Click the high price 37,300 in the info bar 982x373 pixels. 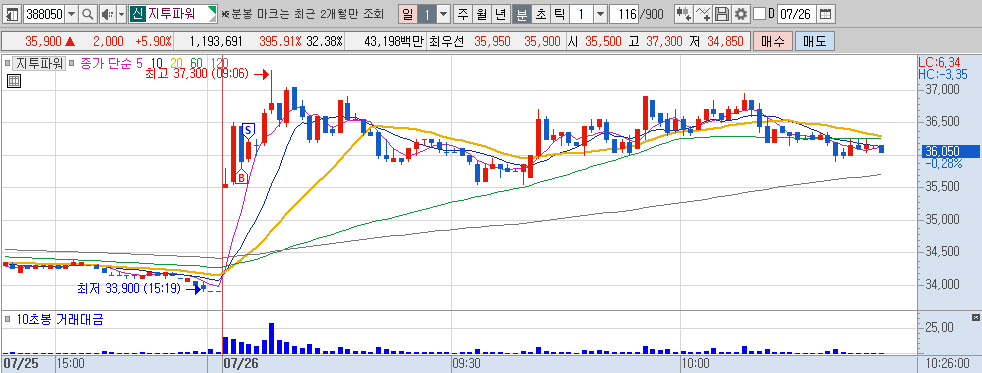663,42
